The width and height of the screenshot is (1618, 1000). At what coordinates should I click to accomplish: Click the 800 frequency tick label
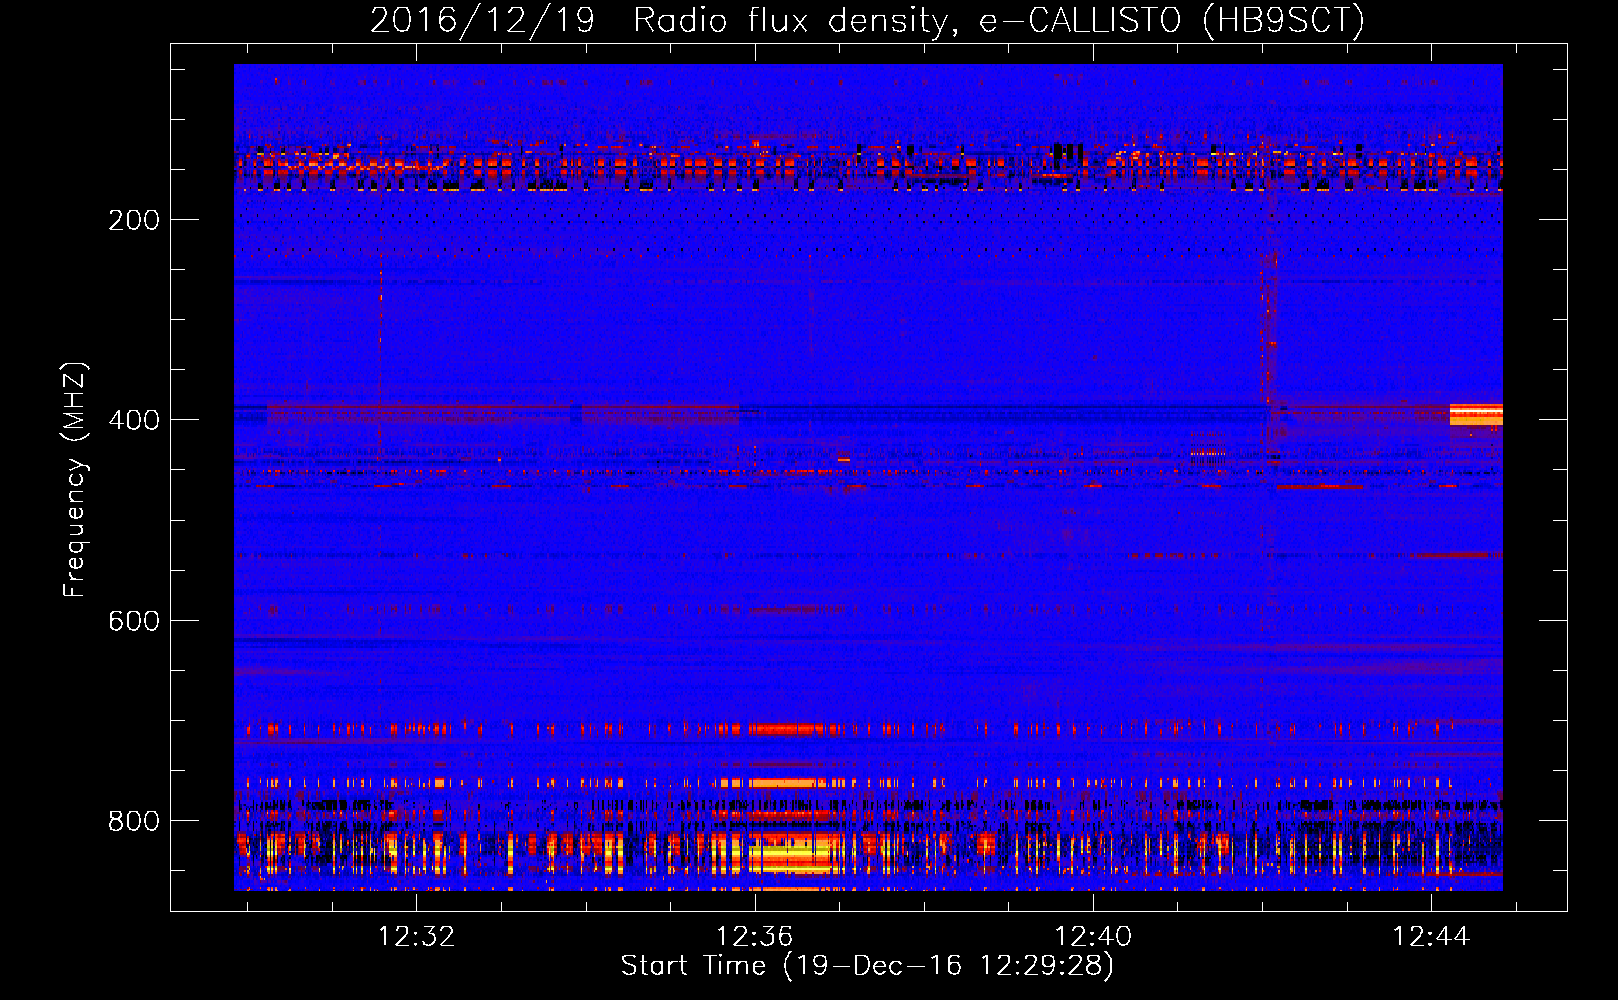click(134, 821)
